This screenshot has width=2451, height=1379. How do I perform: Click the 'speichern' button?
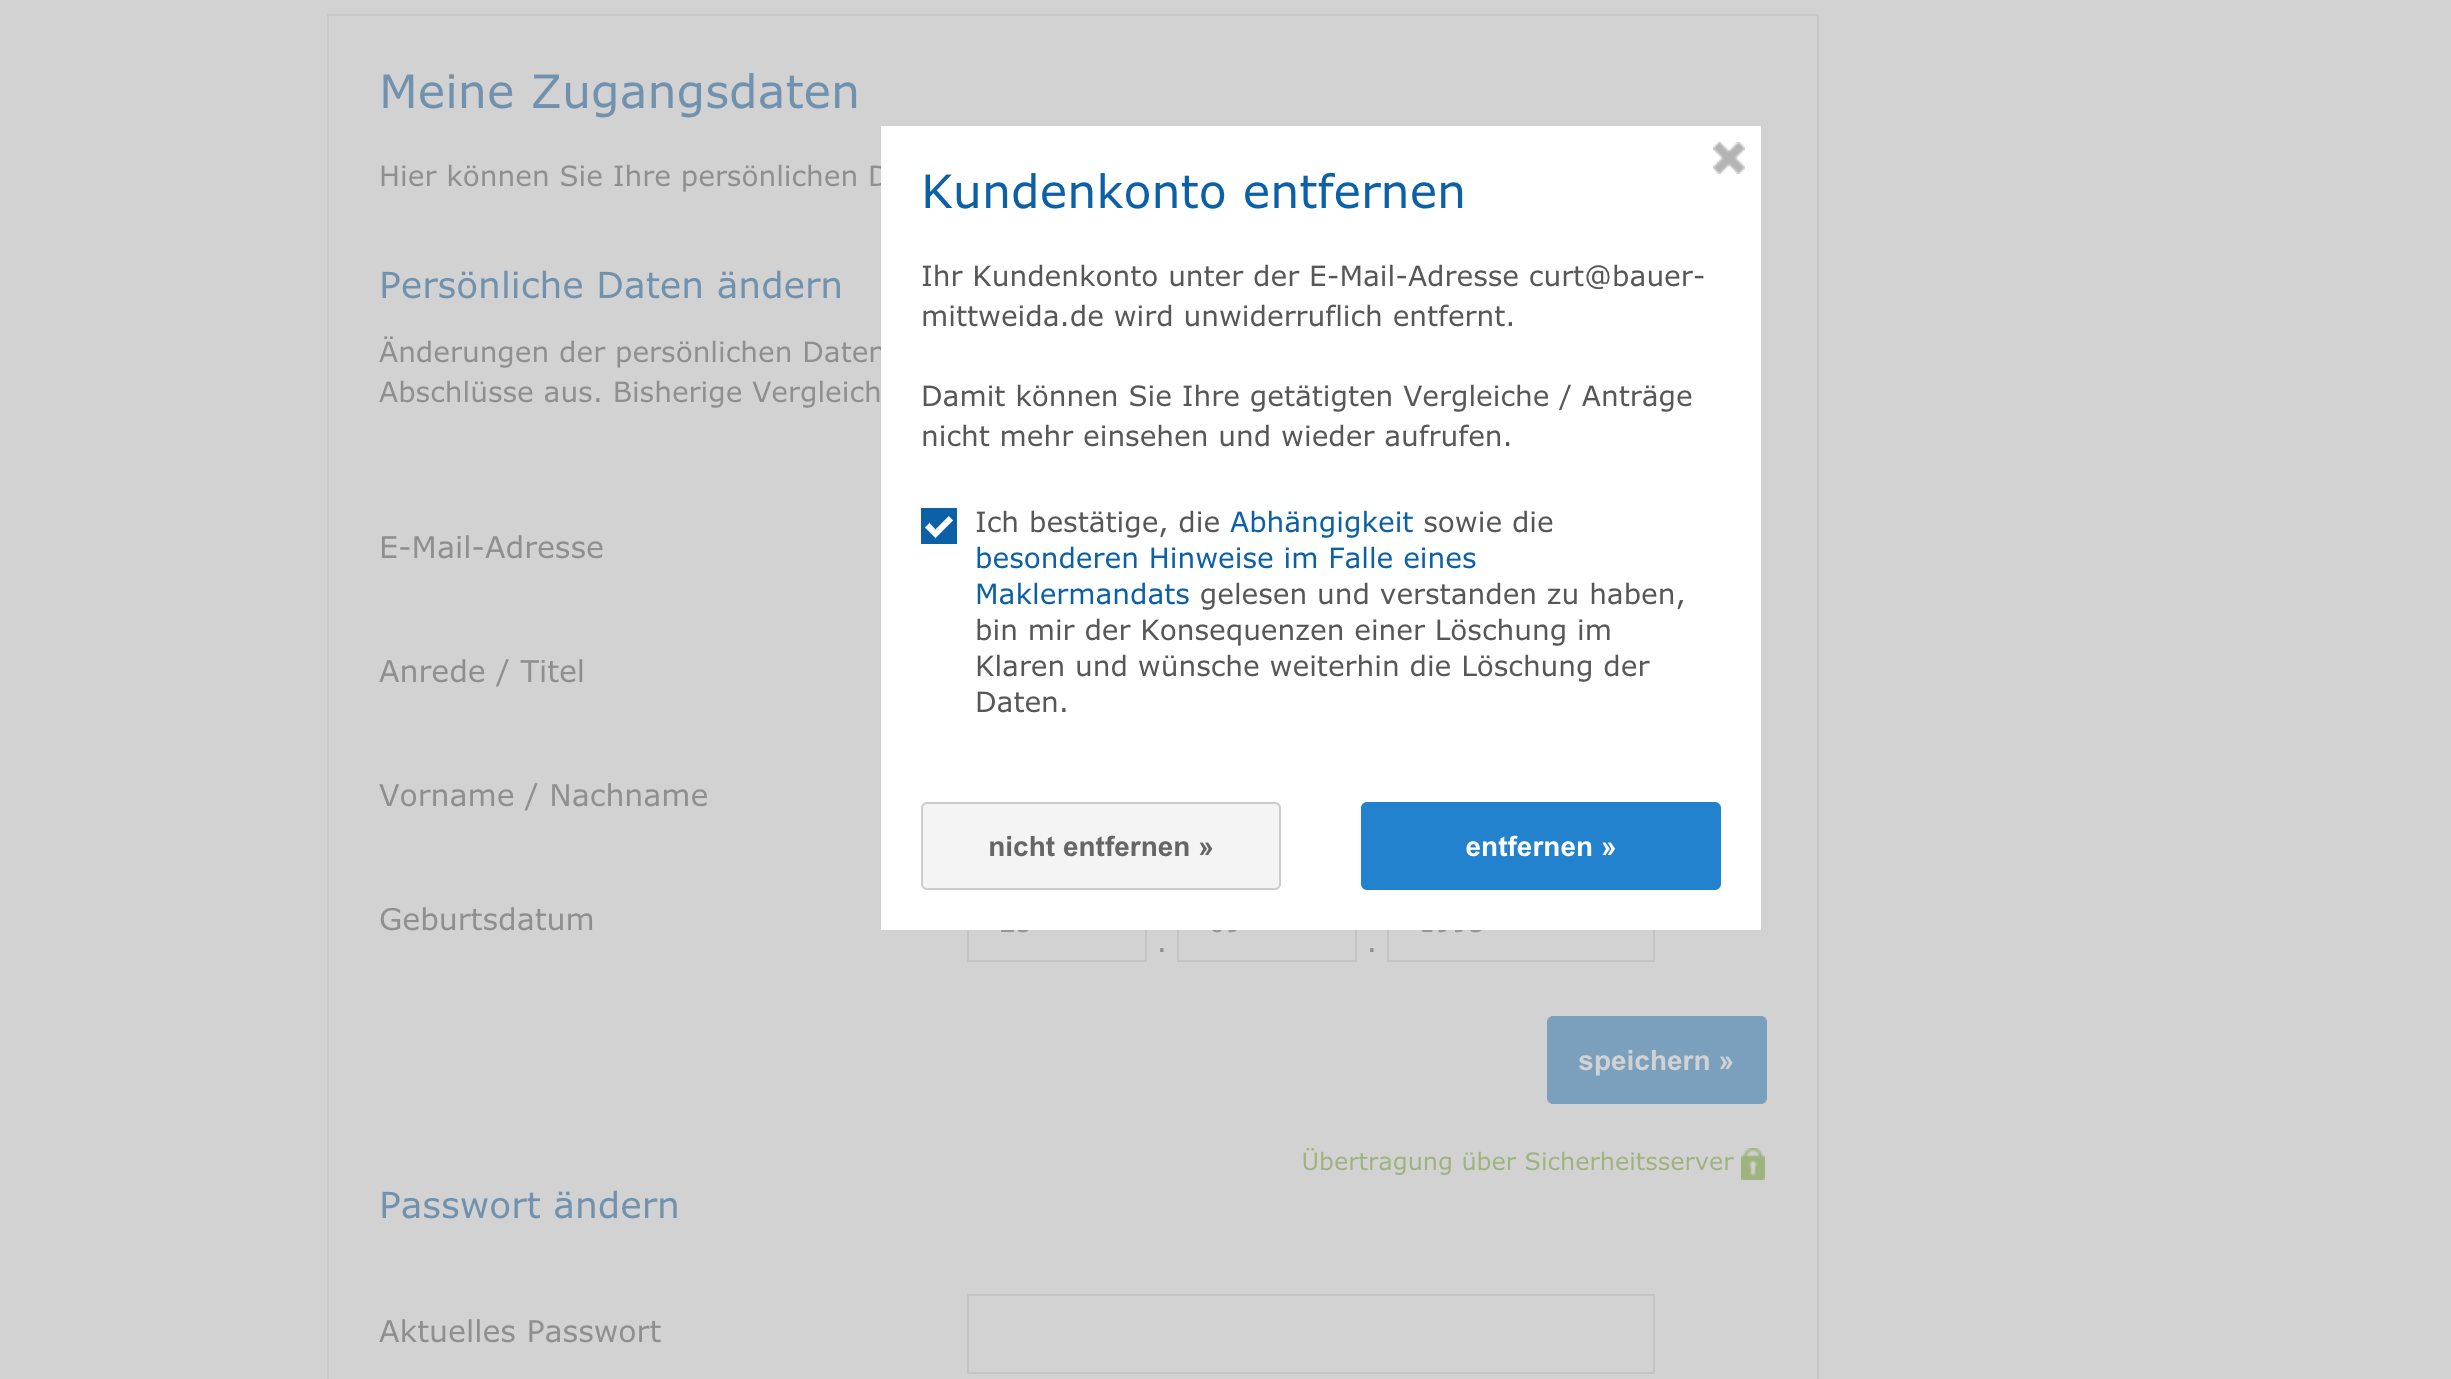pos(1656,1060)
